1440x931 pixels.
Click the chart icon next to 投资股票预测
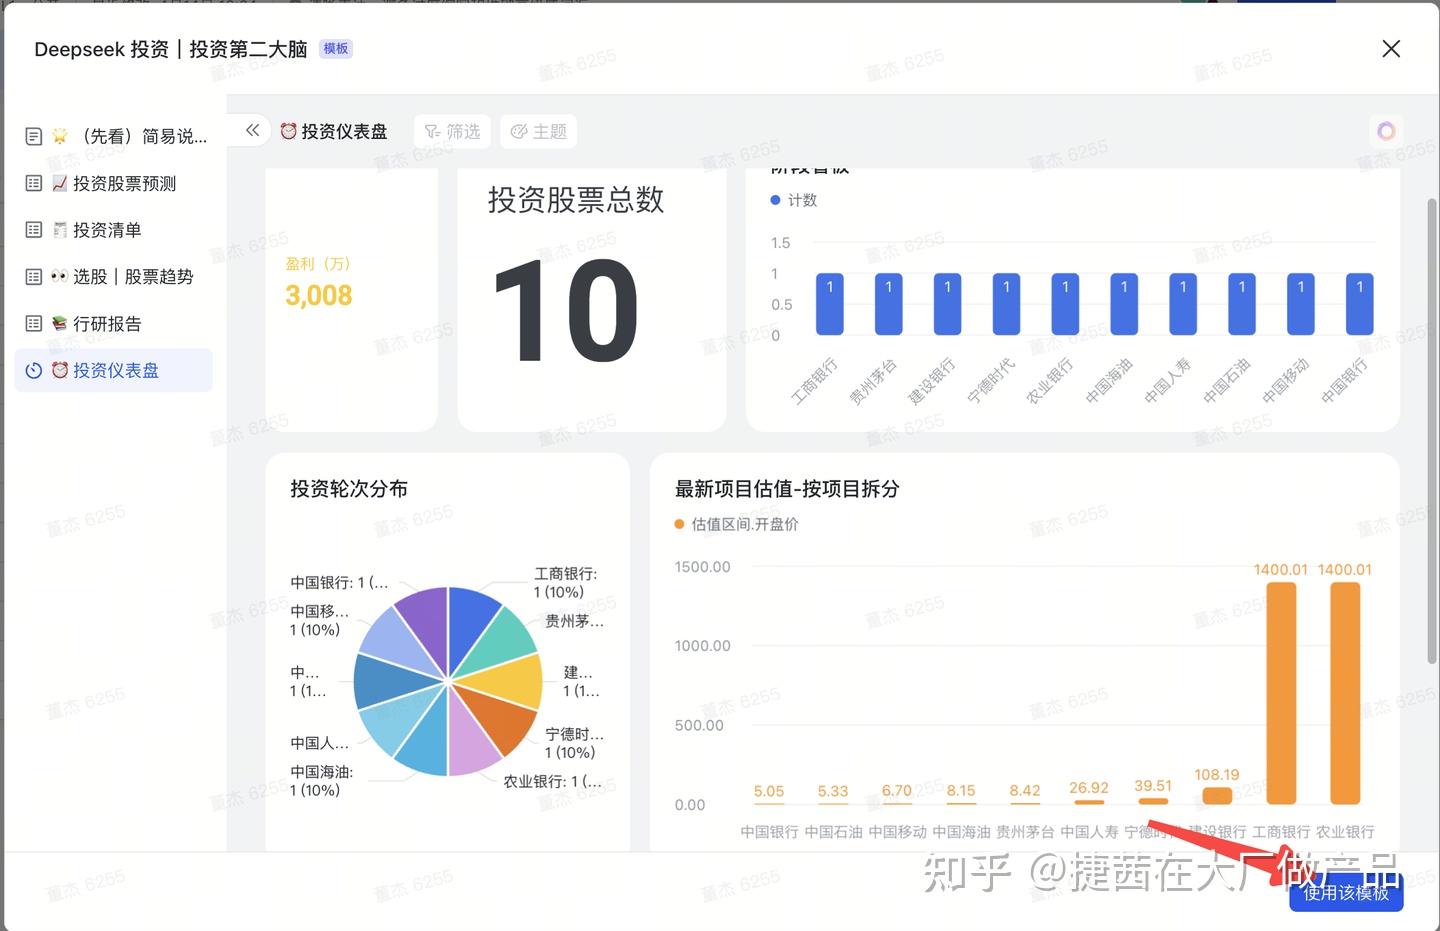60,183
